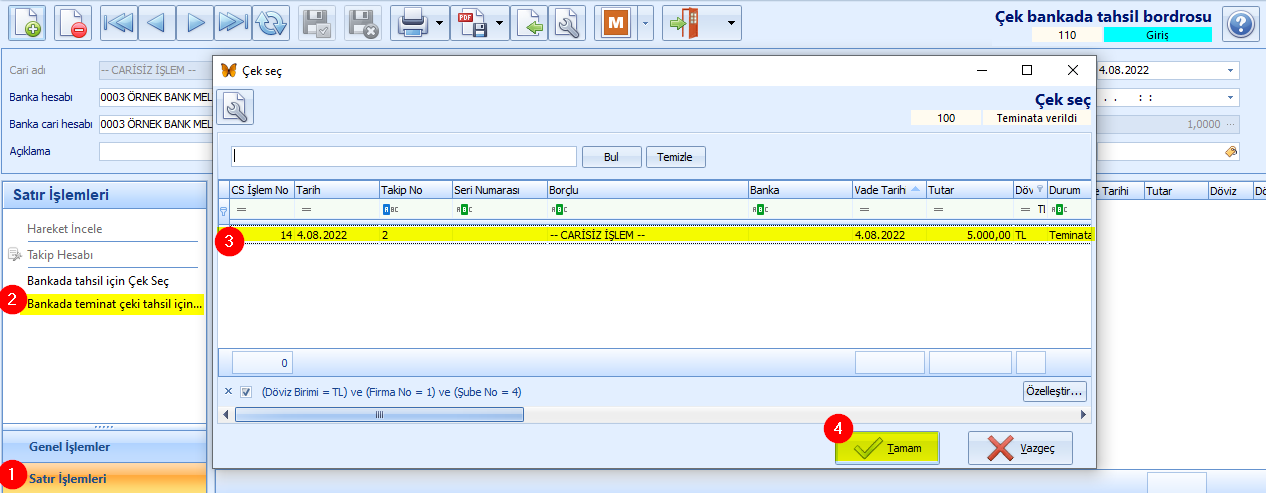
Task: Click the 5.000,00 amount cell
Action: coord(969,235)
